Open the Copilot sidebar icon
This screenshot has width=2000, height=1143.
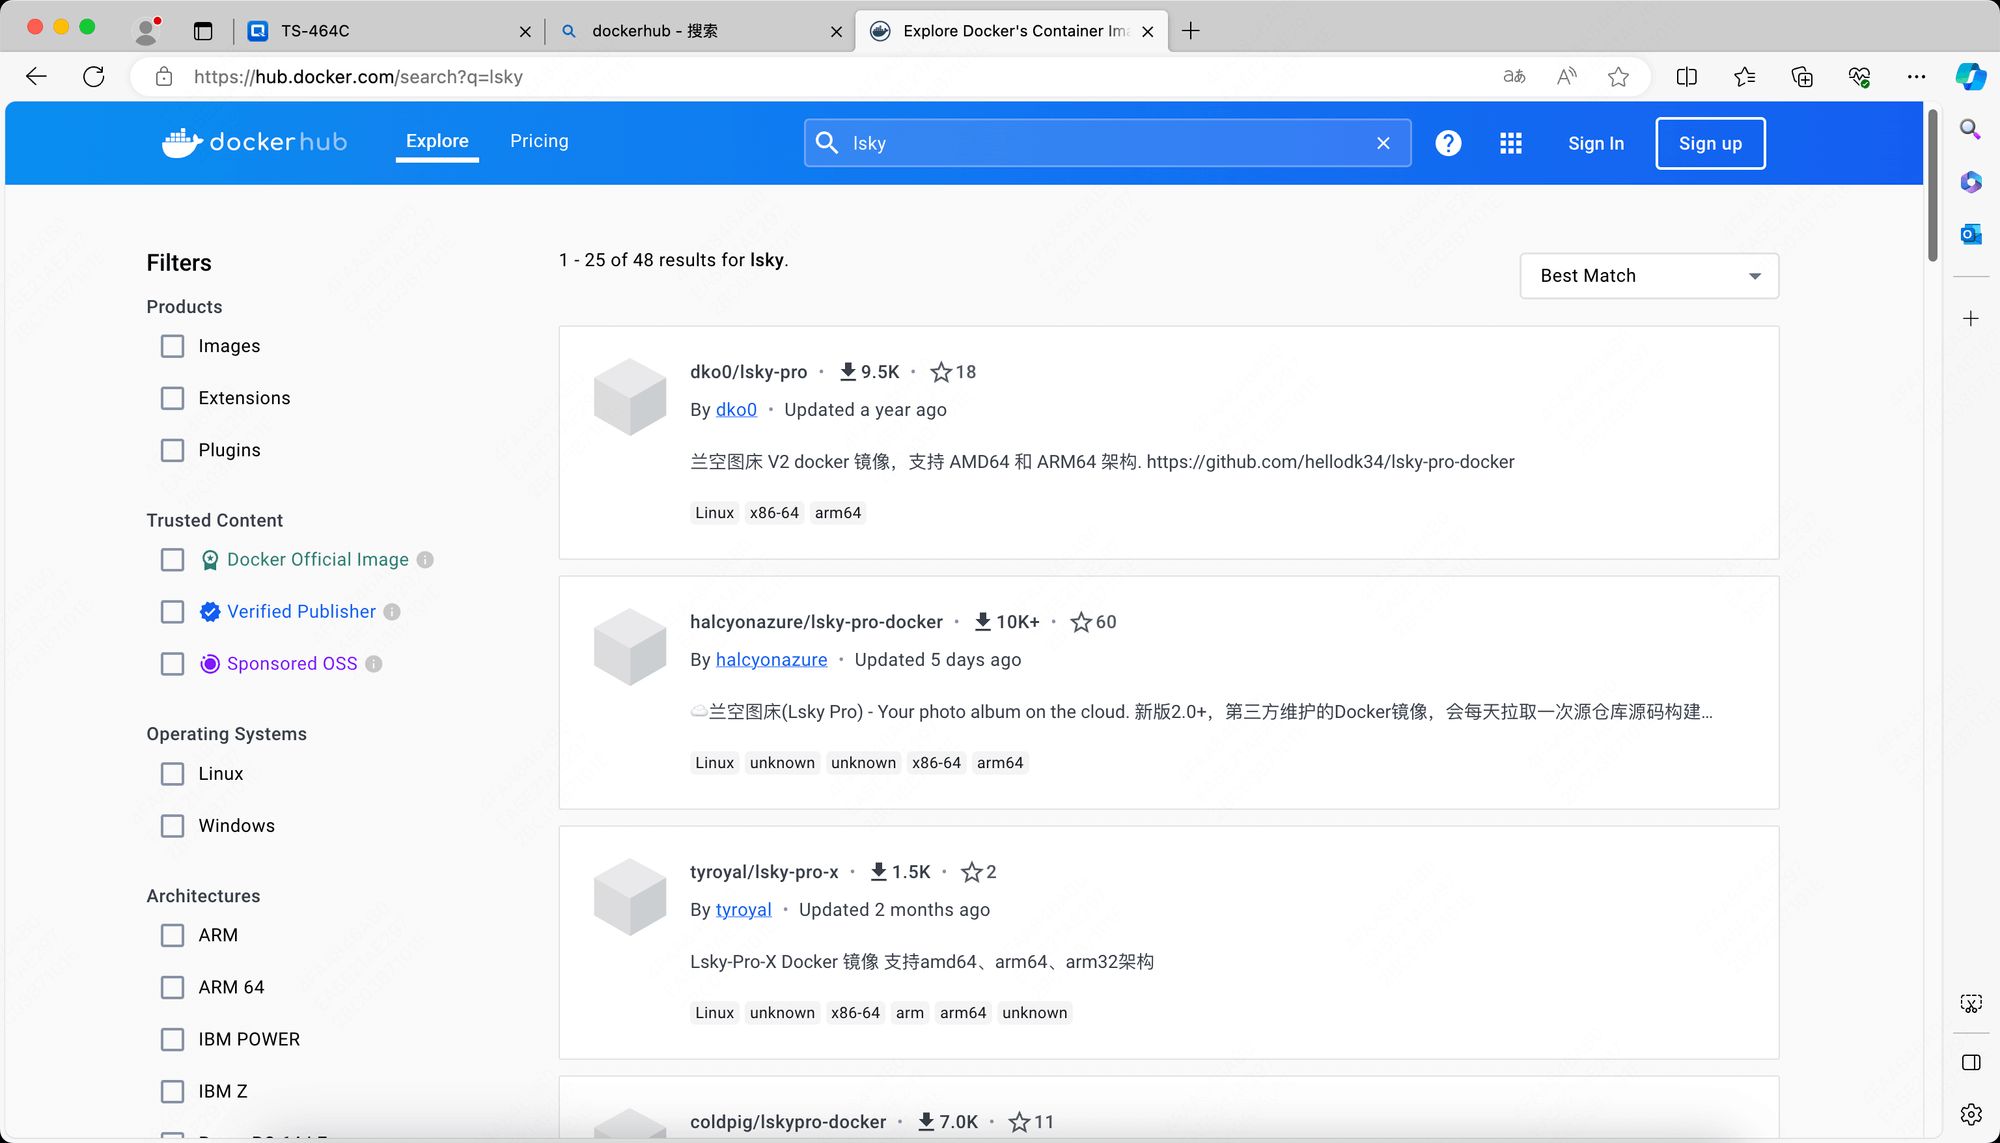1970,77
